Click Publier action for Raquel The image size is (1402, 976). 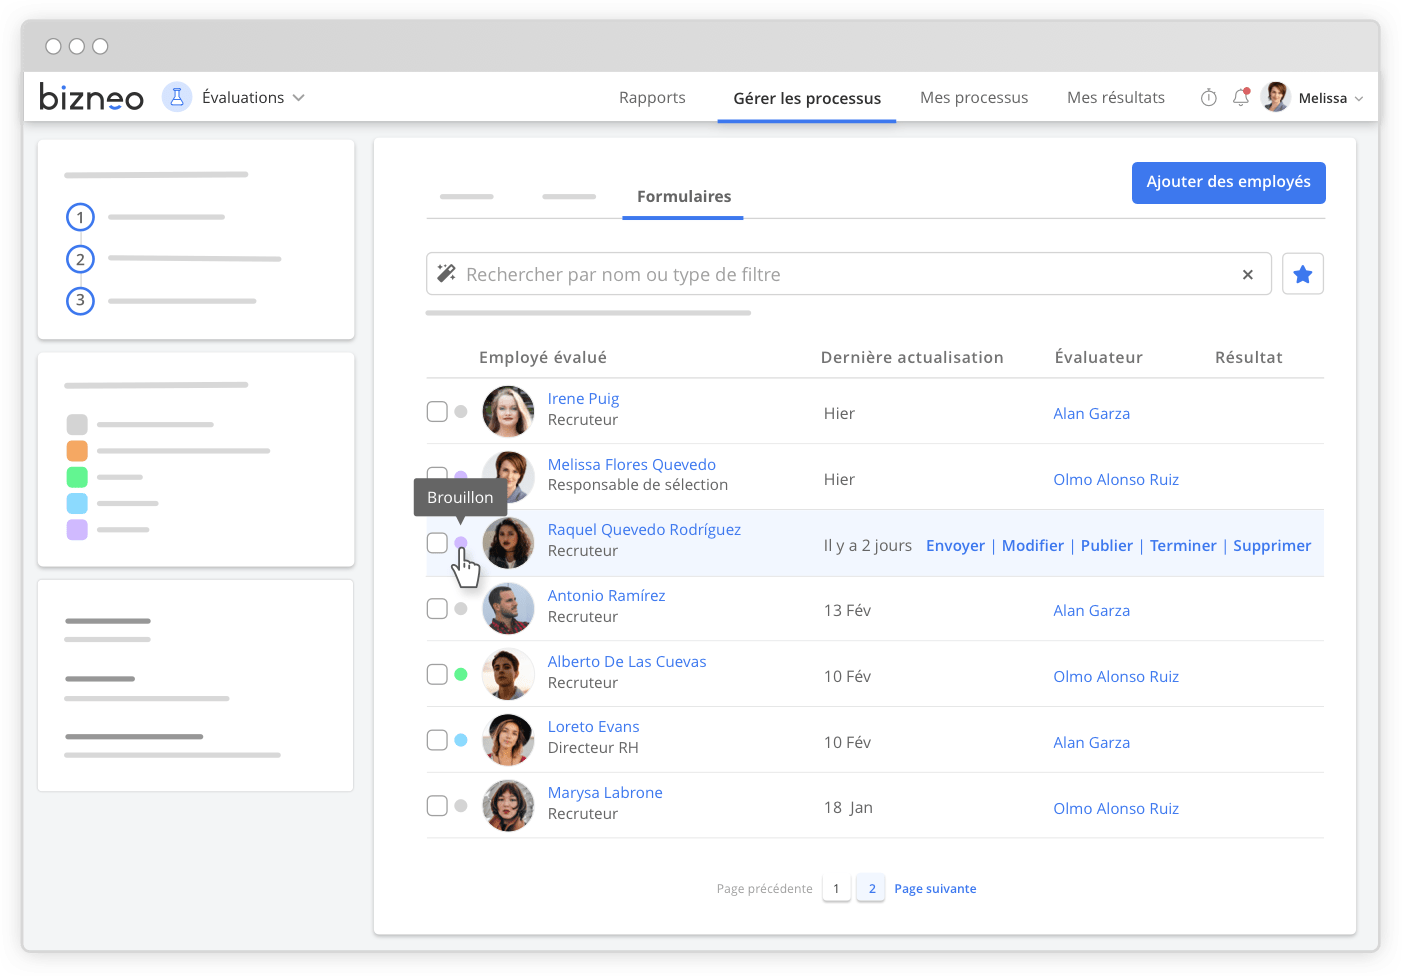pyautogui.click(x=1107, y=545)
